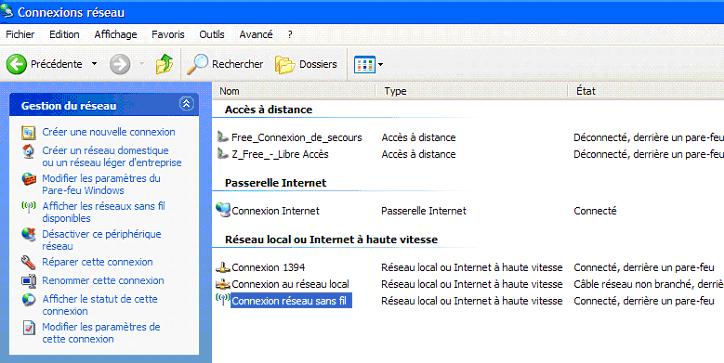This screenshot has height=363, width=724.
Task: Collapse the Gestion du réseau panel
Action: click(x=186, y=104)
